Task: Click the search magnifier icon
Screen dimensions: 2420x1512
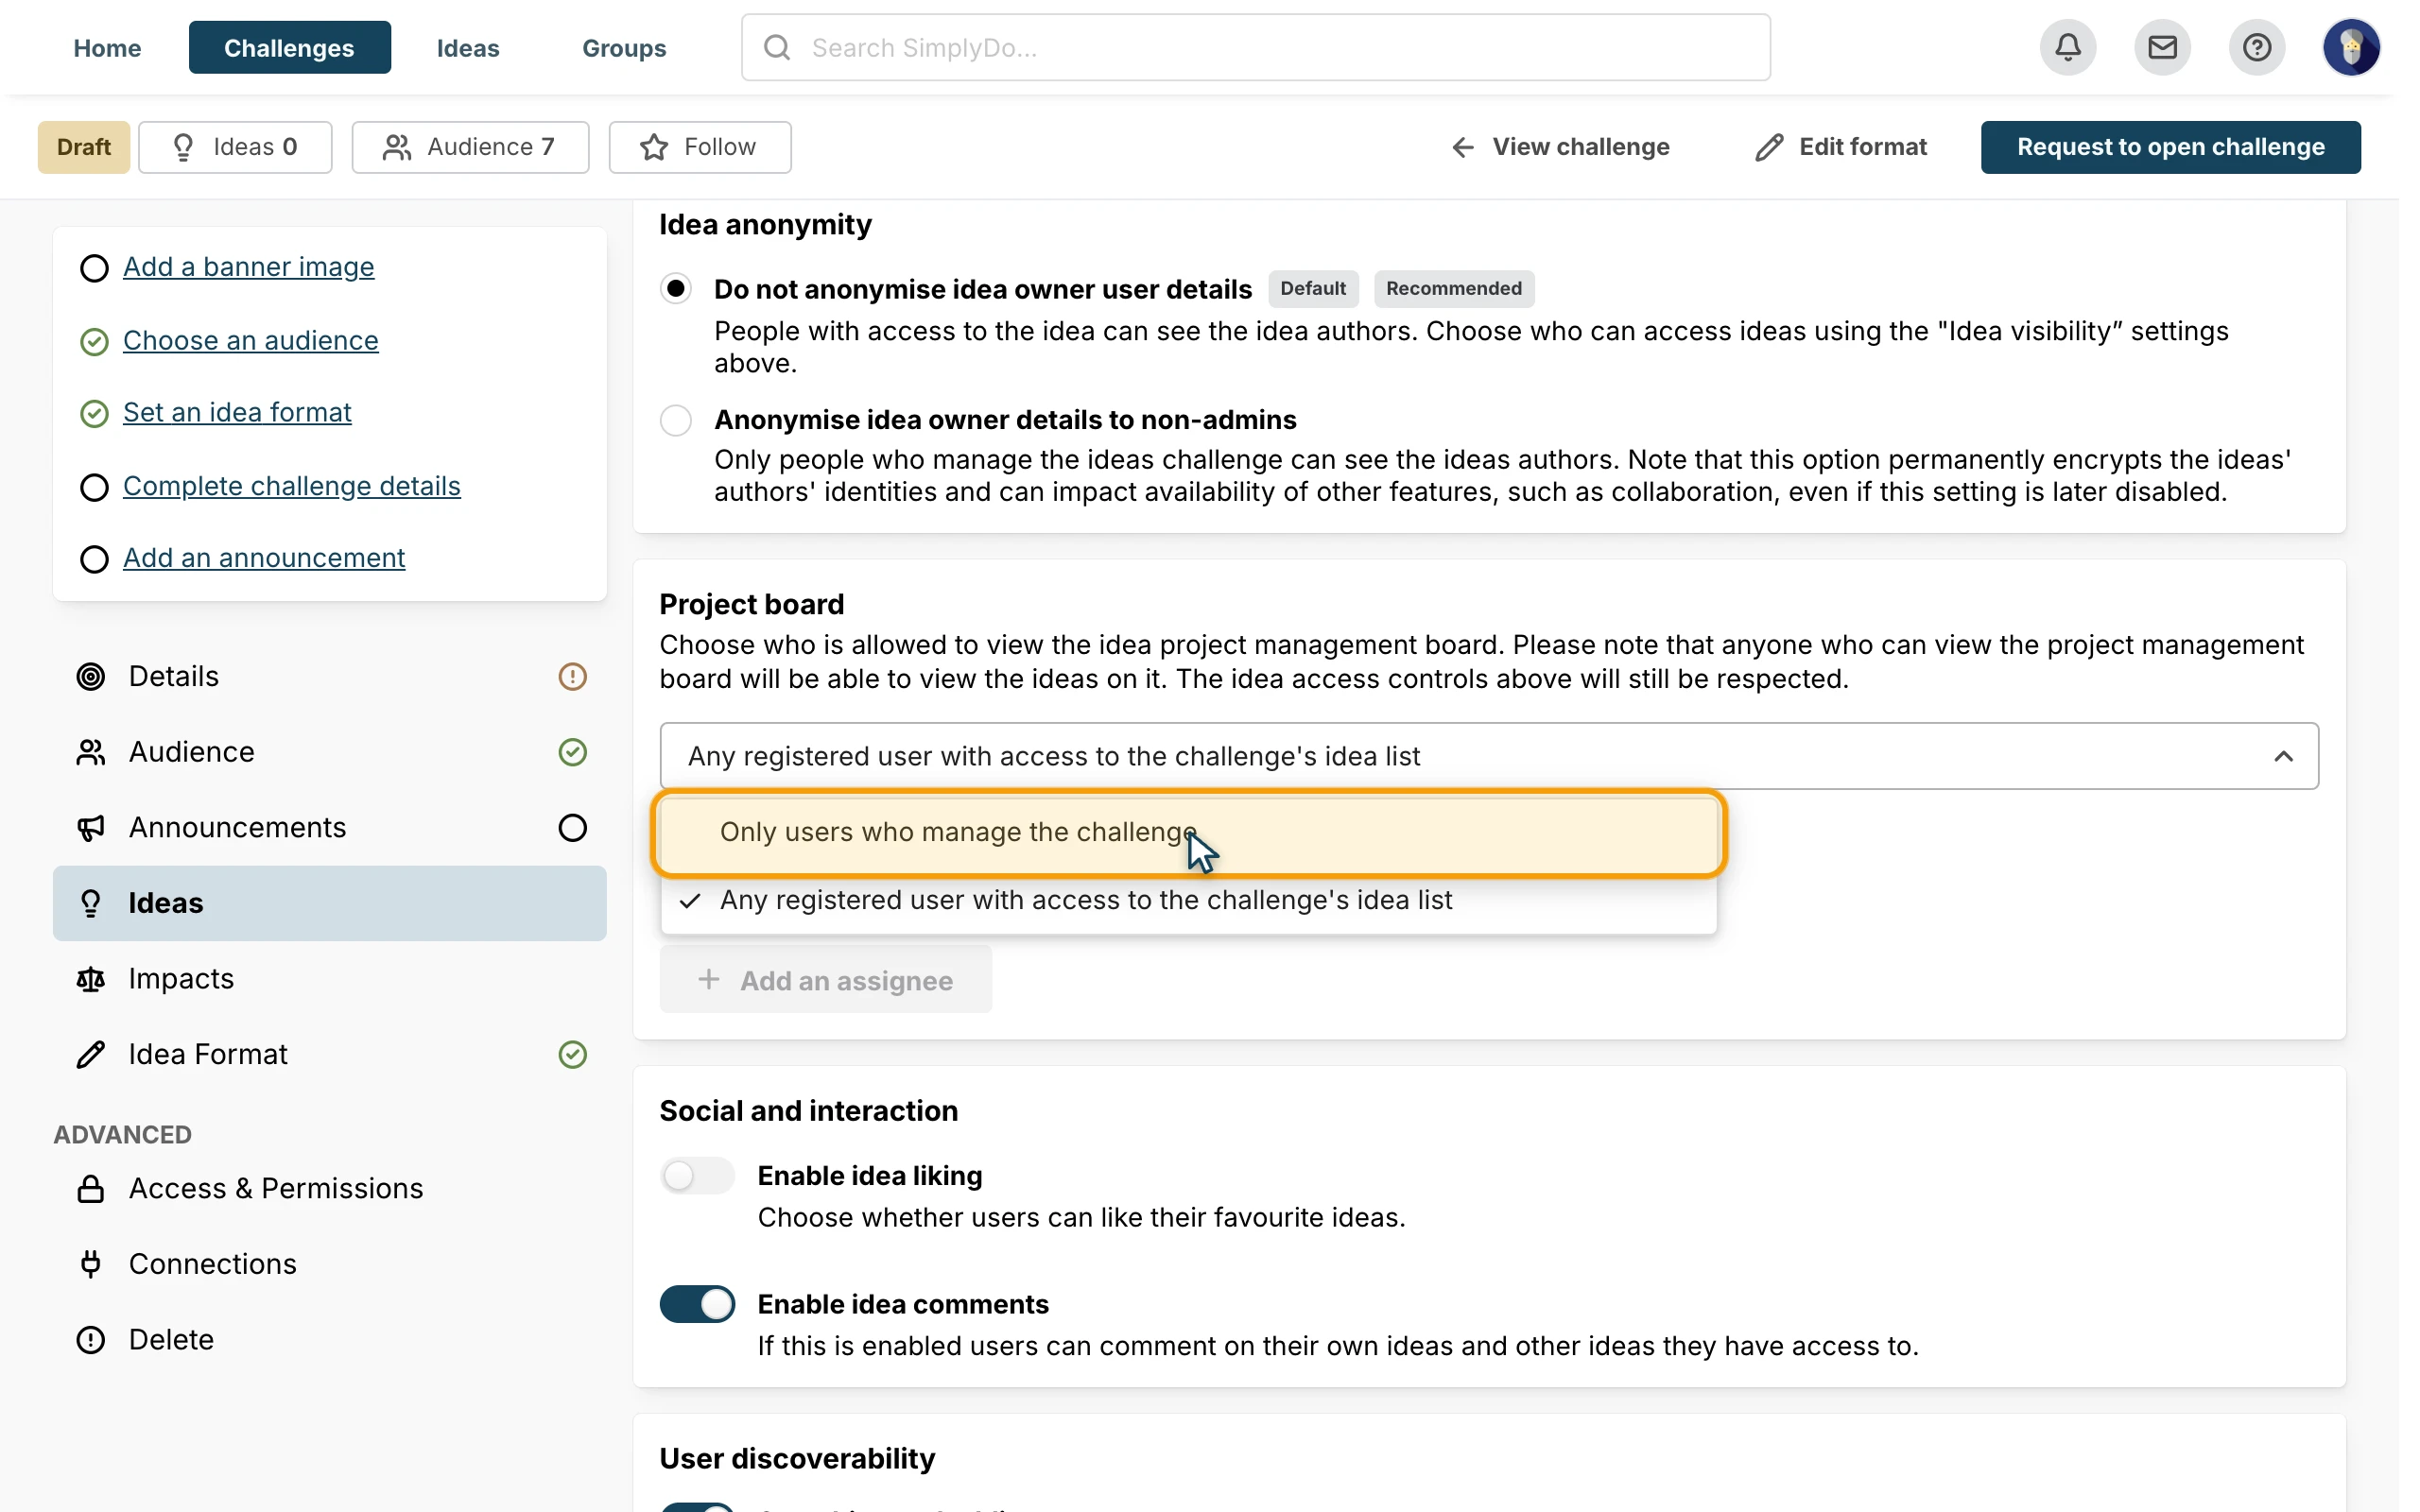Action: point(777,47)
